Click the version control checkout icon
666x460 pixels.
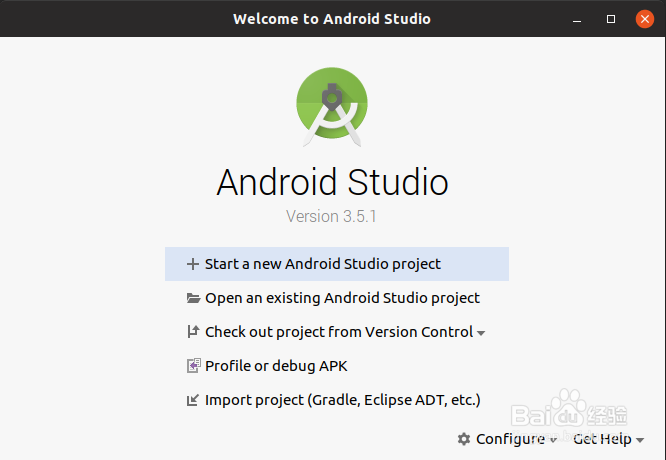tap(193, 332)
